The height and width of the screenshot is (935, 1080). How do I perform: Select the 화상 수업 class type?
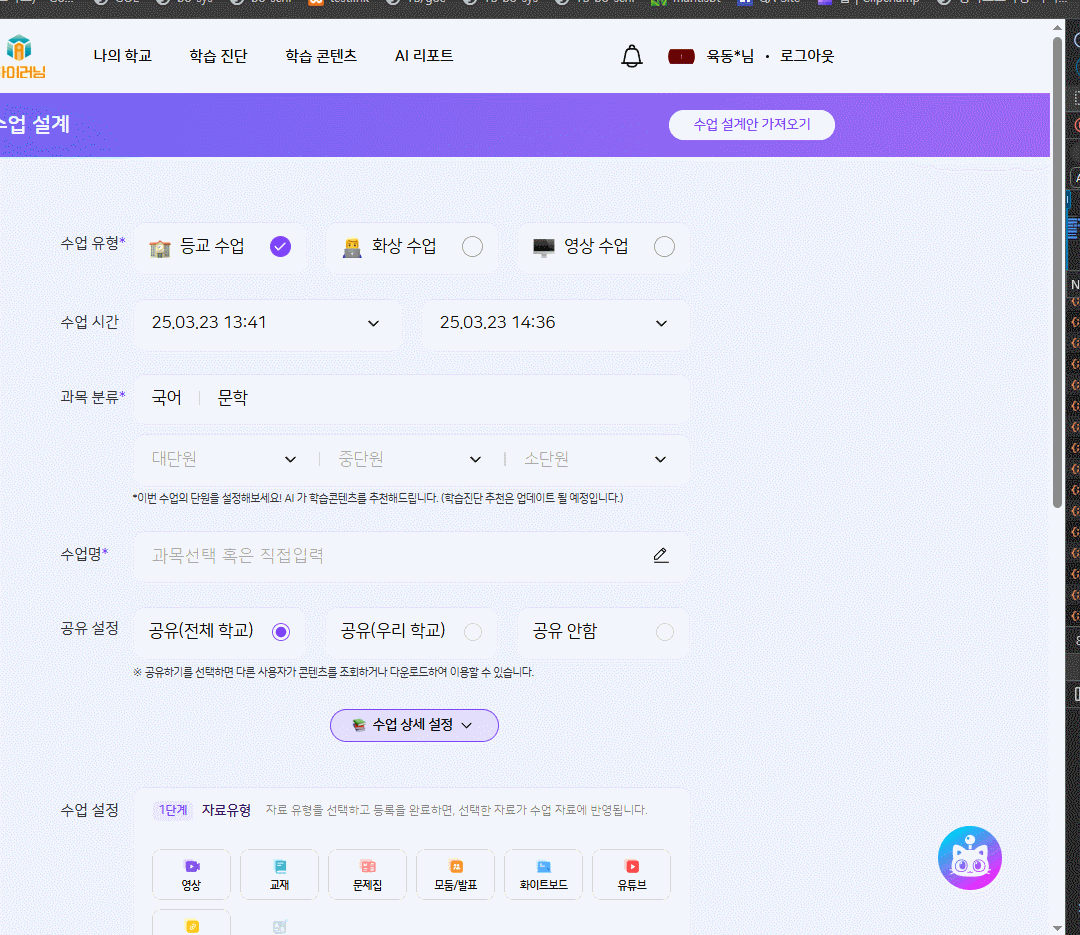(412, 247)
